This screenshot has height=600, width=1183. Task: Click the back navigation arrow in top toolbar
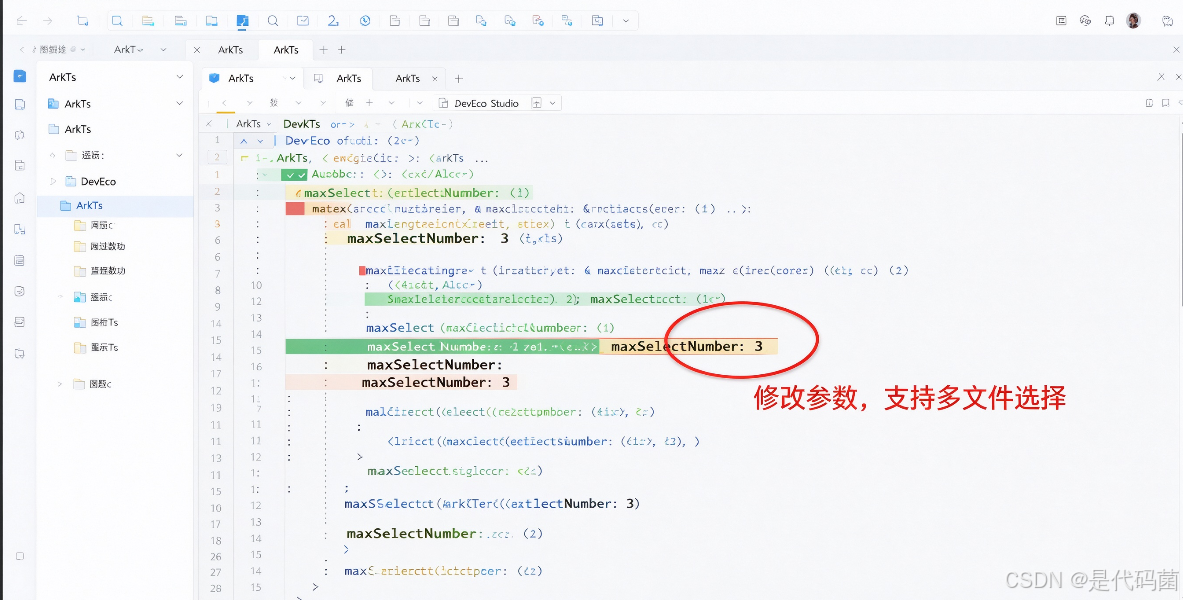click(x=21, y=21)
